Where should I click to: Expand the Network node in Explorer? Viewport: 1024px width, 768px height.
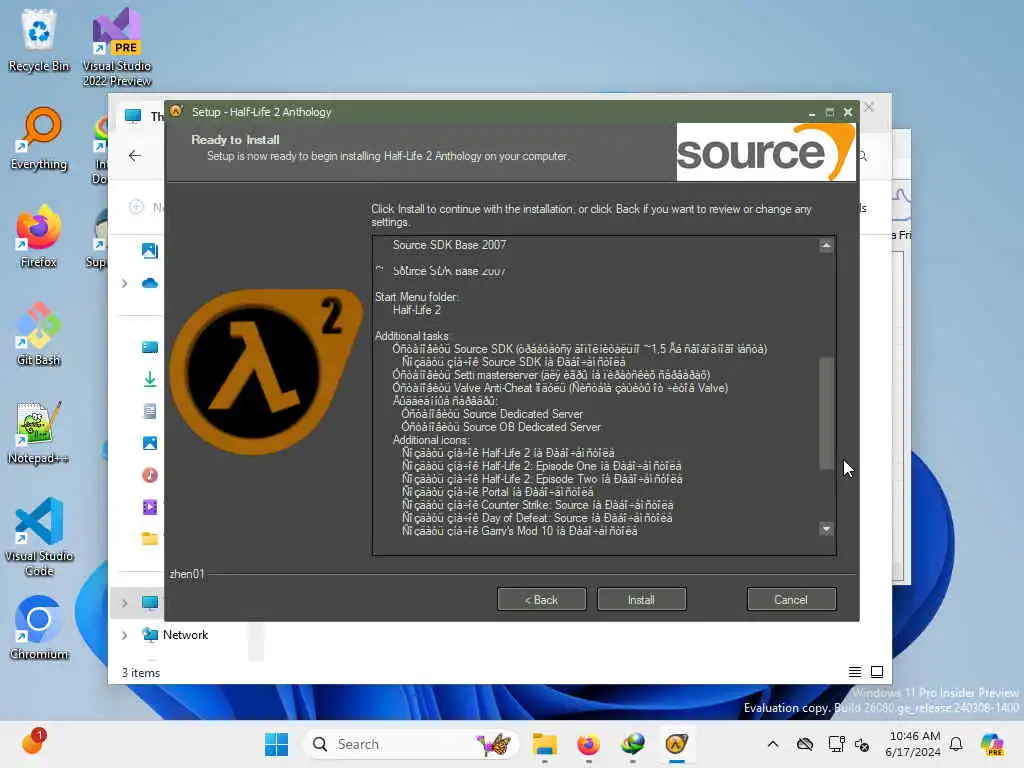tap(124, 635)
